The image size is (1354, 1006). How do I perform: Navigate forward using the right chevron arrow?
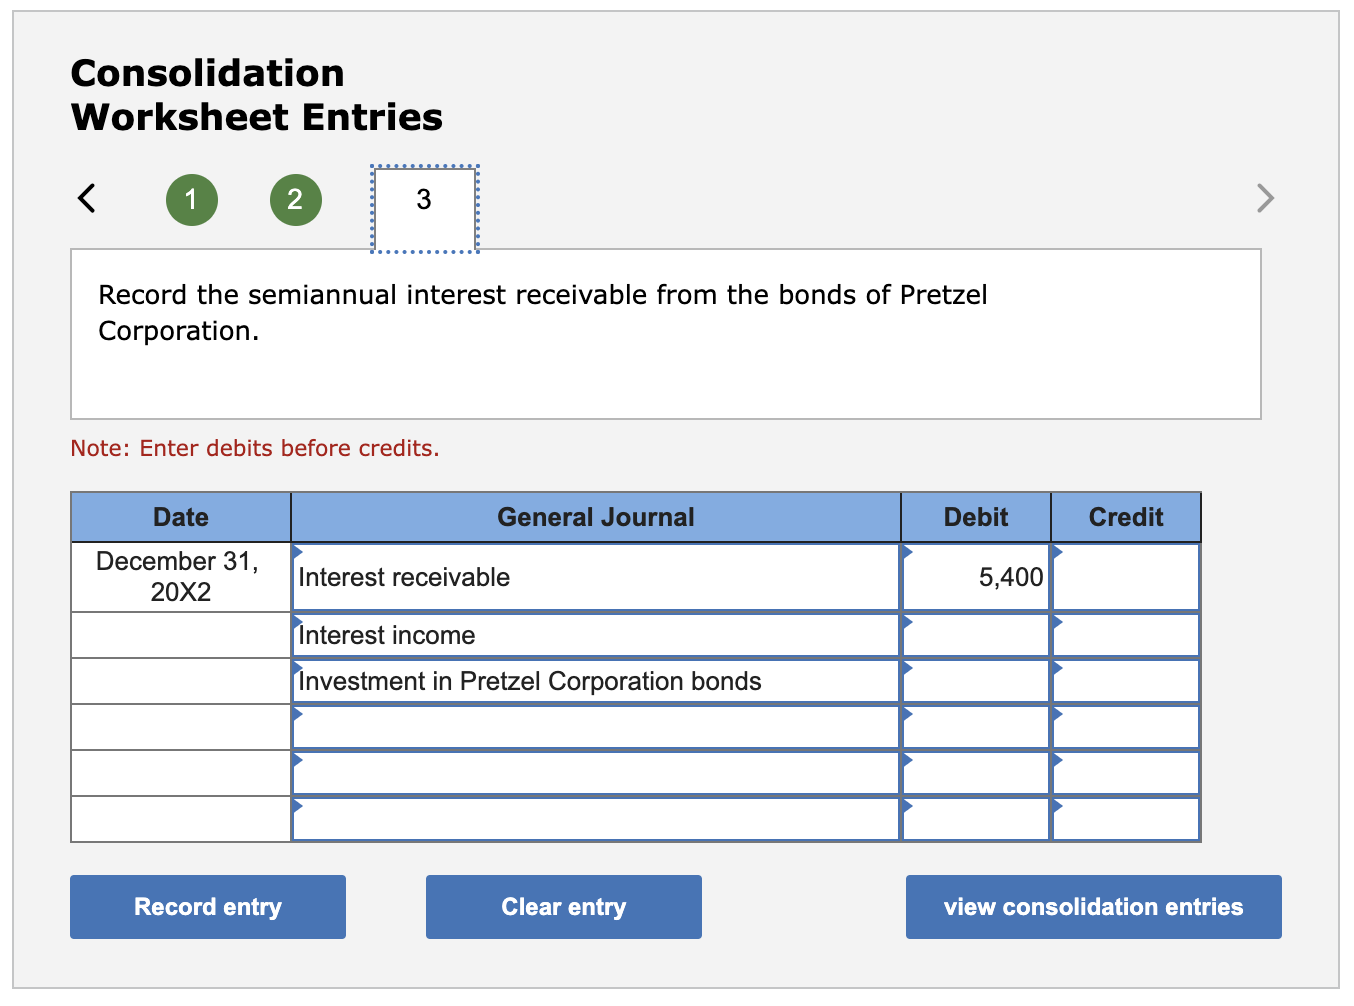1265,198
